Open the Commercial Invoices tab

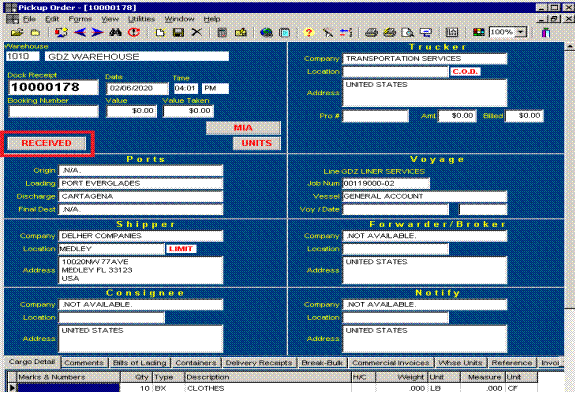click(391, 363)
